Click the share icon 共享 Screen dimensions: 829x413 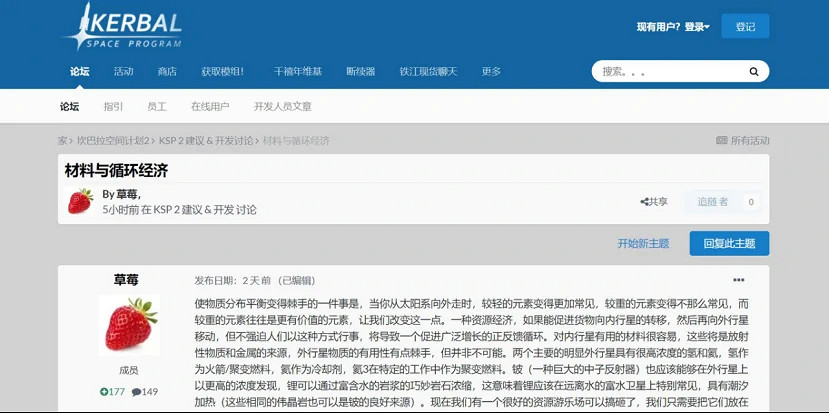pos(653,201)
